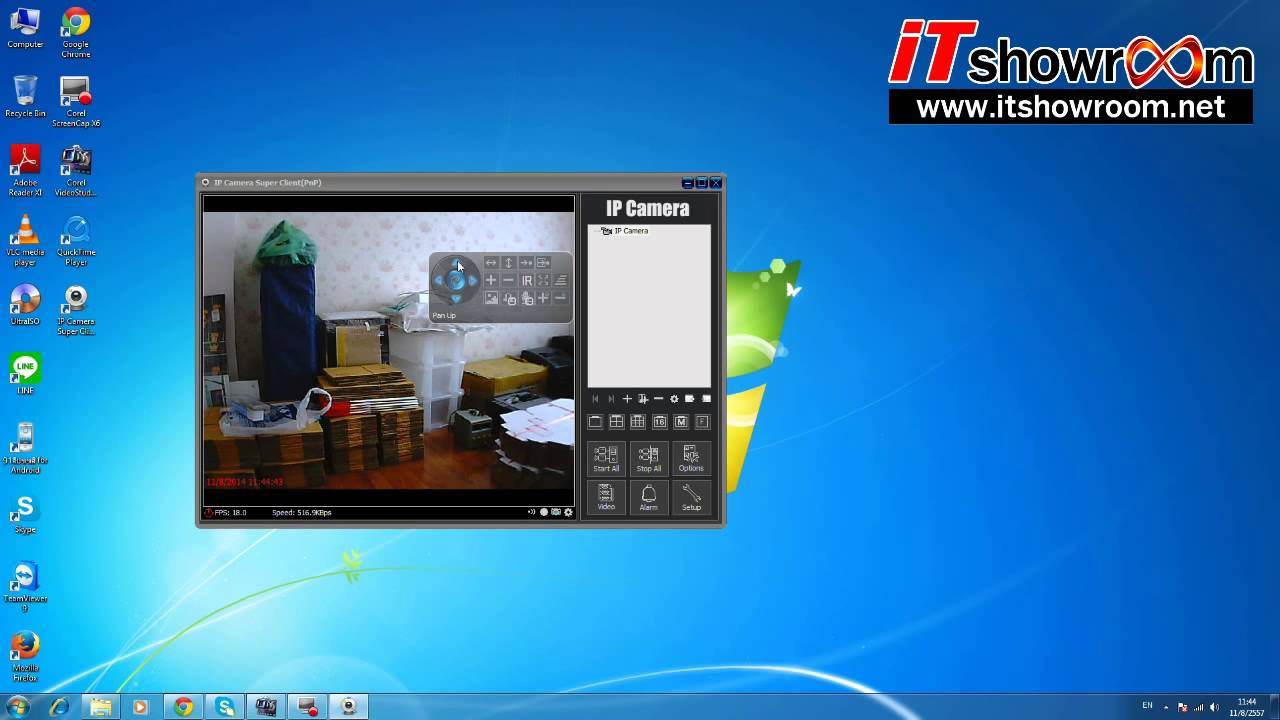The image size is (1280, 720).
Task: Click the camera record icon under the list
Action: click(x=690, y=399)
